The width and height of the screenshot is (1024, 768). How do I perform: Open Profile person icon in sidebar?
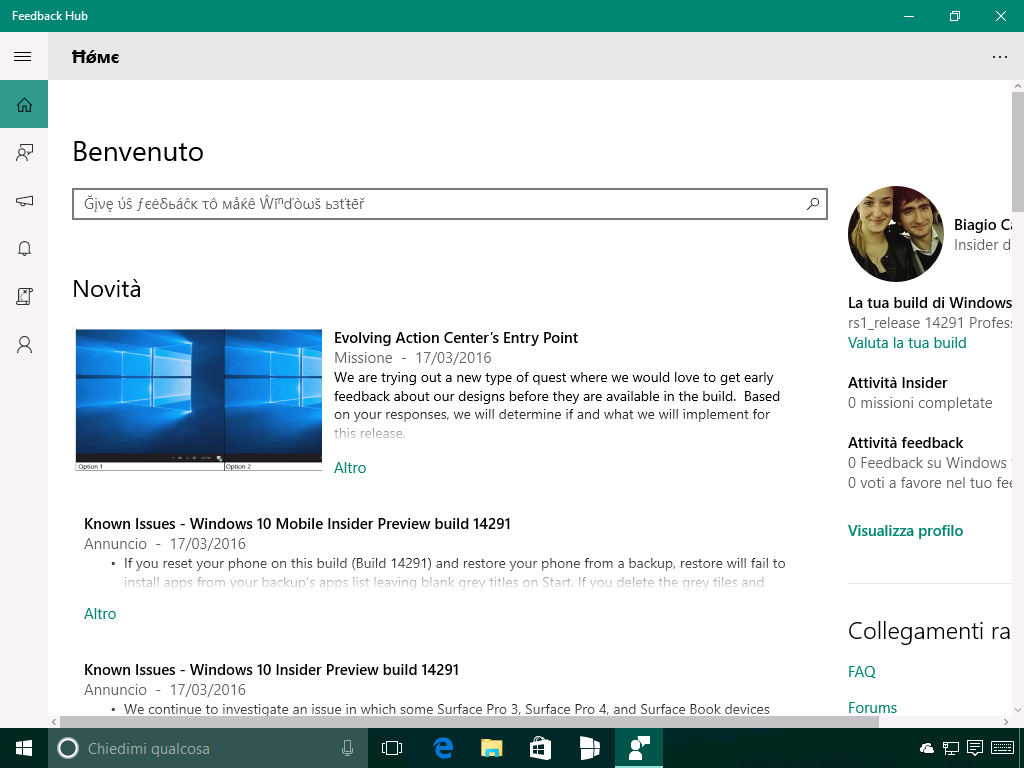click(x=24, y=344)
